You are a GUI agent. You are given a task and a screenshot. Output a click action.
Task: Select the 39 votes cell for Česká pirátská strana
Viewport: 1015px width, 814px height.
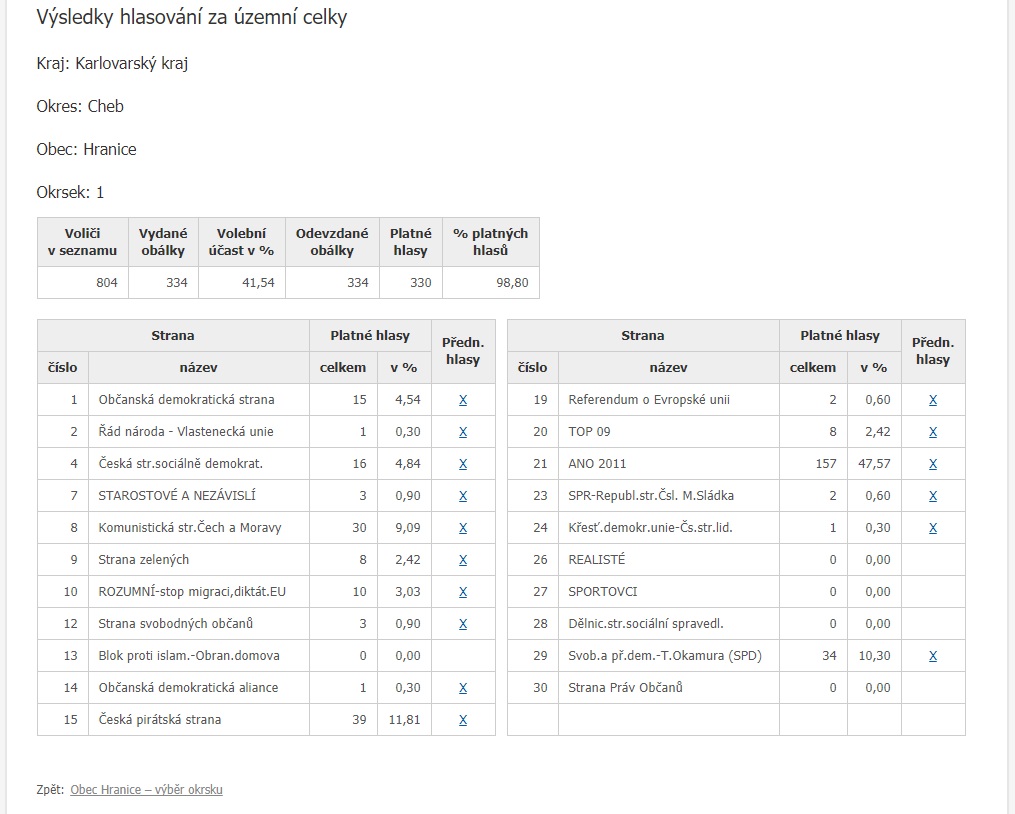pyautogui.click(x=343, y=719)
